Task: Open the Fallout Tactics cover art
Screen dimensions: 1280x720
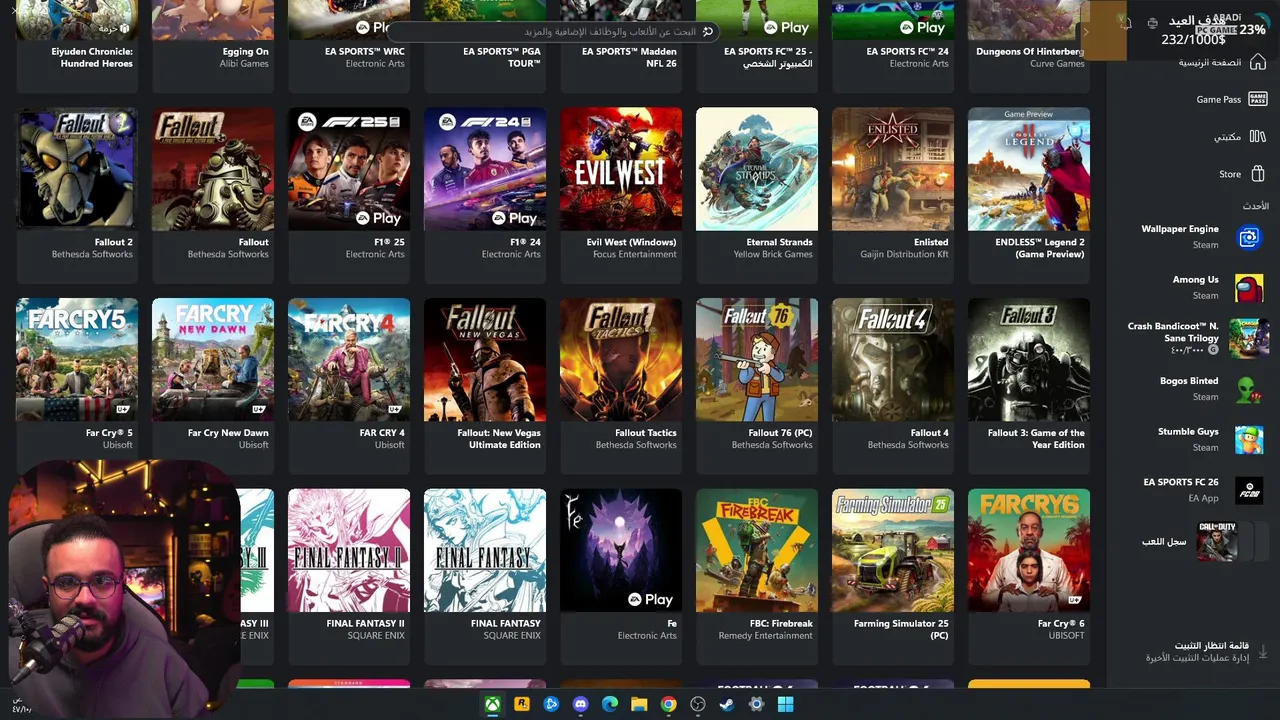Action: click(x=621, y=360)
